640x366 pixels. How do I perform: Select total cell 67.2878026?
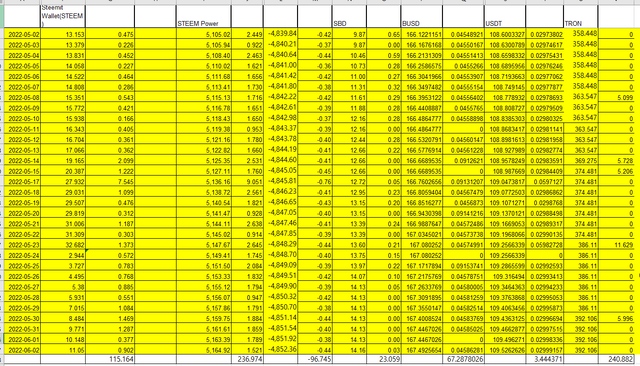point(463,359)
